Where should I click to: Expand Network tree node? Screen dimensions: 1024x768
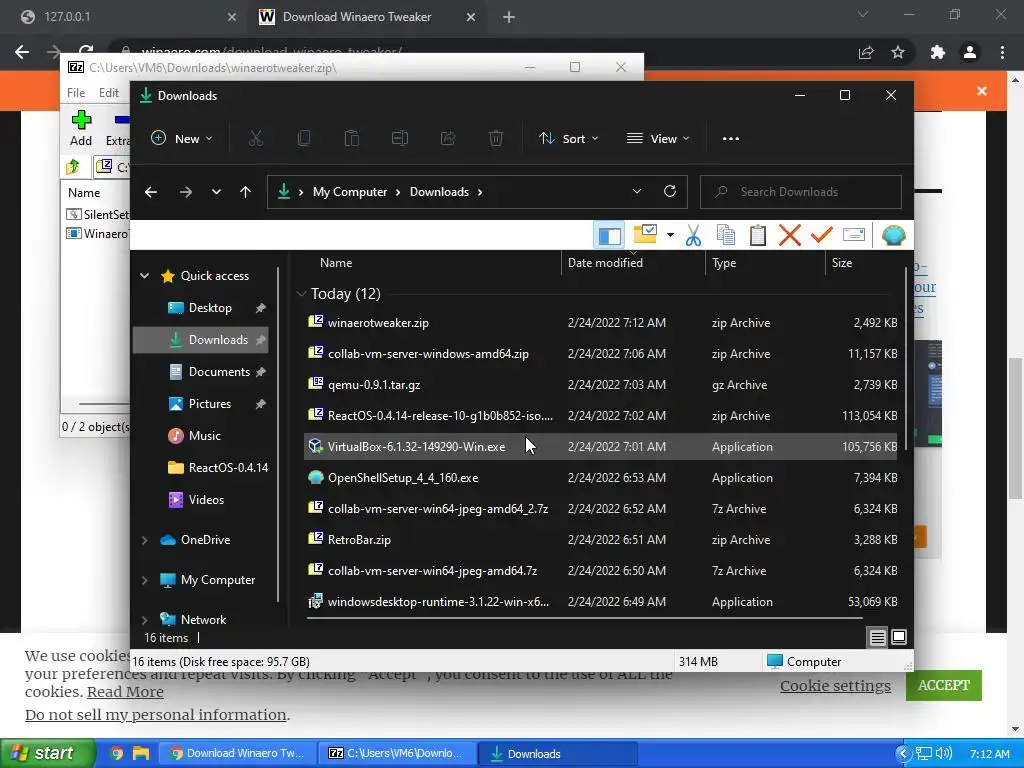pyautogui.click(x=144, y=620)
